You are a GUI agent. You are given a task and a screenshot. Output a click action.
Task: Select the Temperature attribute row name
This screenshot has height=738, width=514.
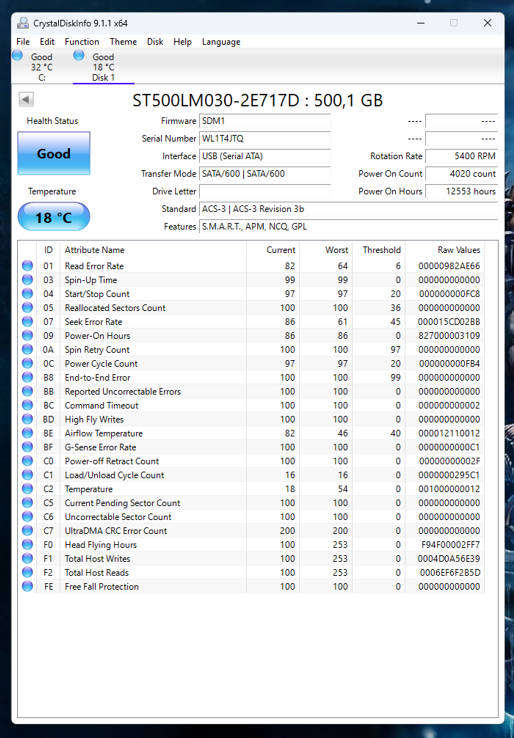pyautogui.click(x=88, y=489)
